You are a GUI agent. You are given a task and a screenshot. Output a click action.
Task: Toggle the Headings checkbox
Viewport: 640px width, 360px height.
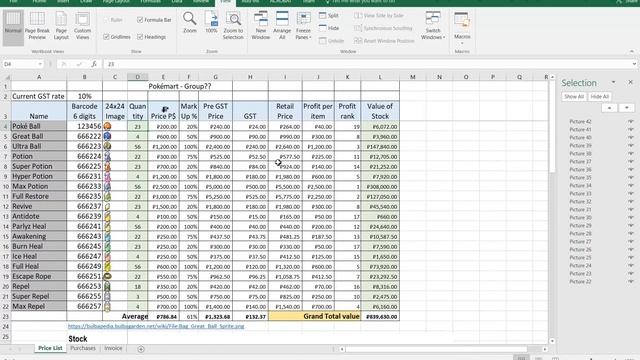[140, 37]
